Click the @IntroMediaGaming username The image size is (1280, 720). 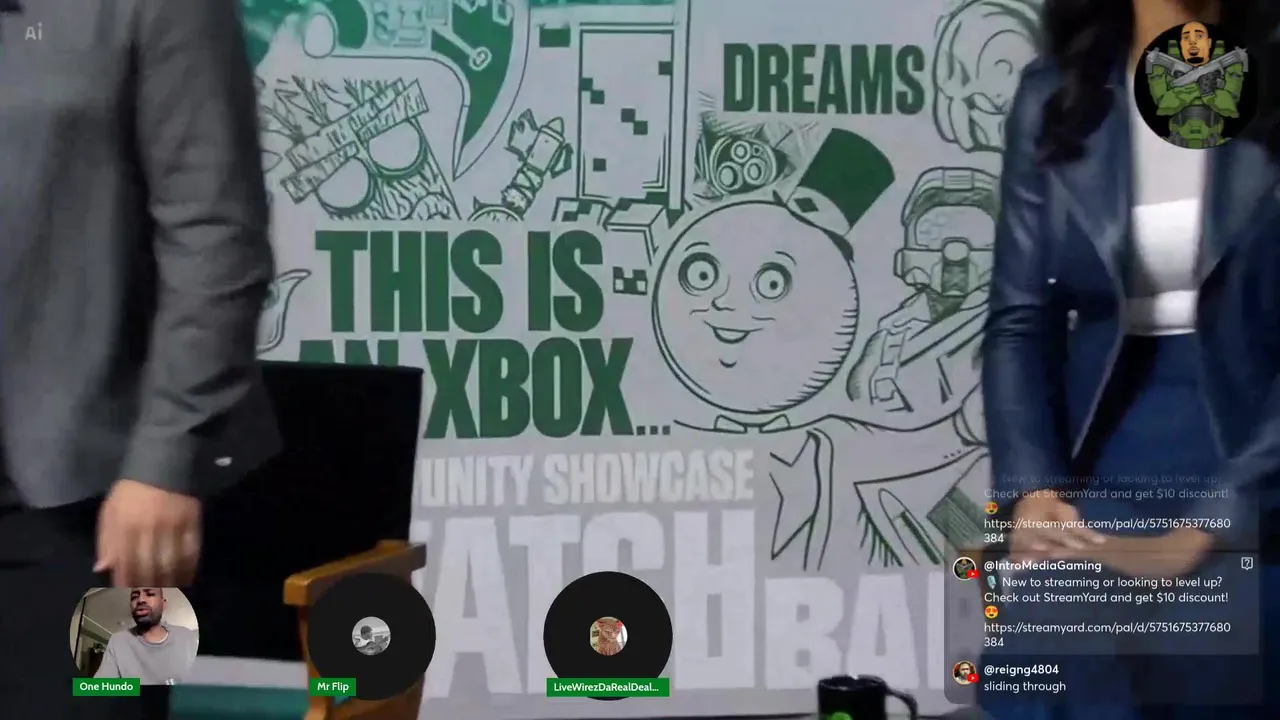(1042, 566)
